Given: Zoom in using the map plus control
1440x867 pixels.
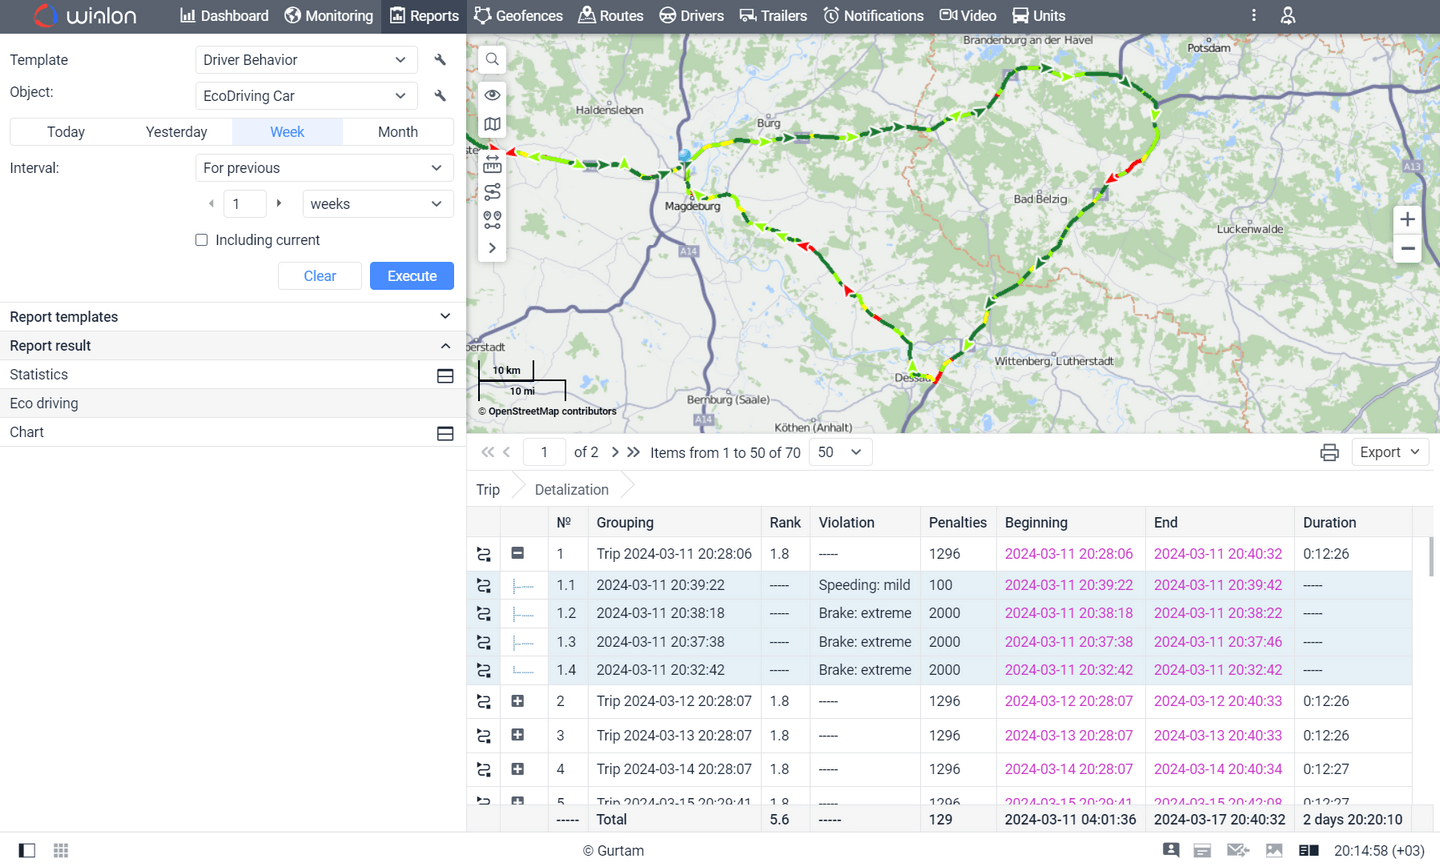Looking at the screenshot, I should 1407,219.
